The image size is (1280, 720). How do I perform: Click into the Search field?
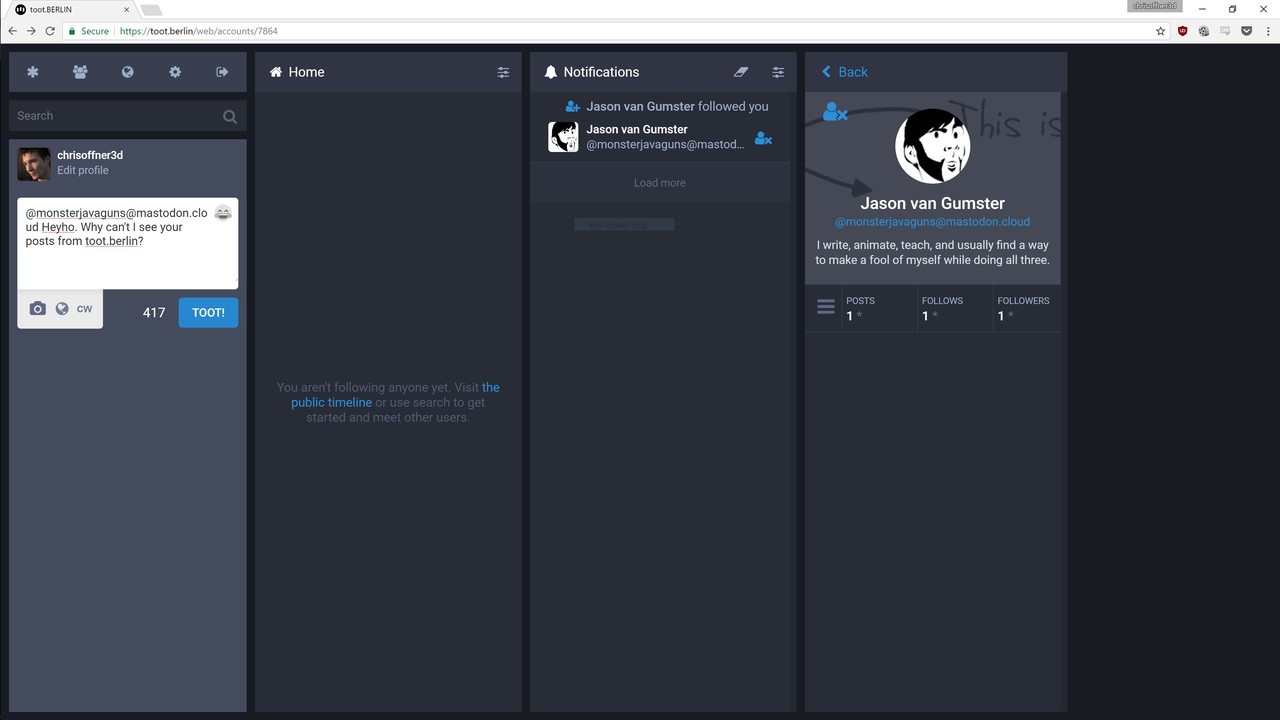pyautogui.click(x=115, y=116)
